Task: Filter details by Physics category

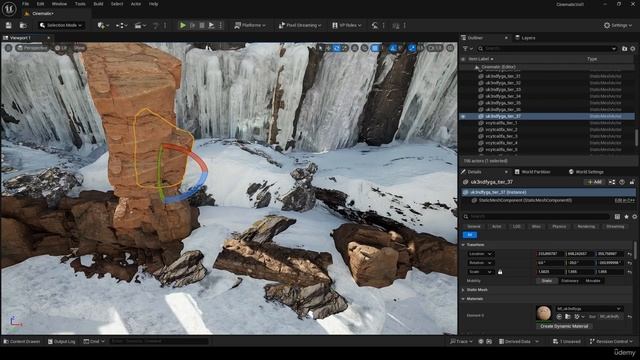Action: click(559, 227)
